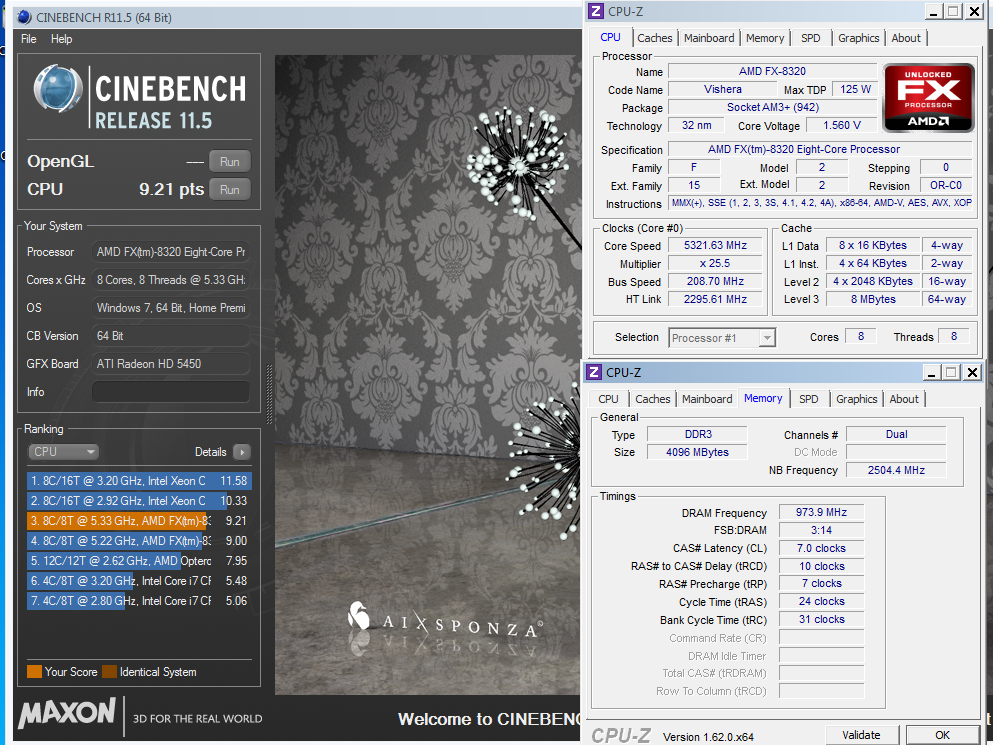Switch to SPD tab in bottom CPU-Z window
The height and width of the screenshot is (745, 993).
[809, 399]
